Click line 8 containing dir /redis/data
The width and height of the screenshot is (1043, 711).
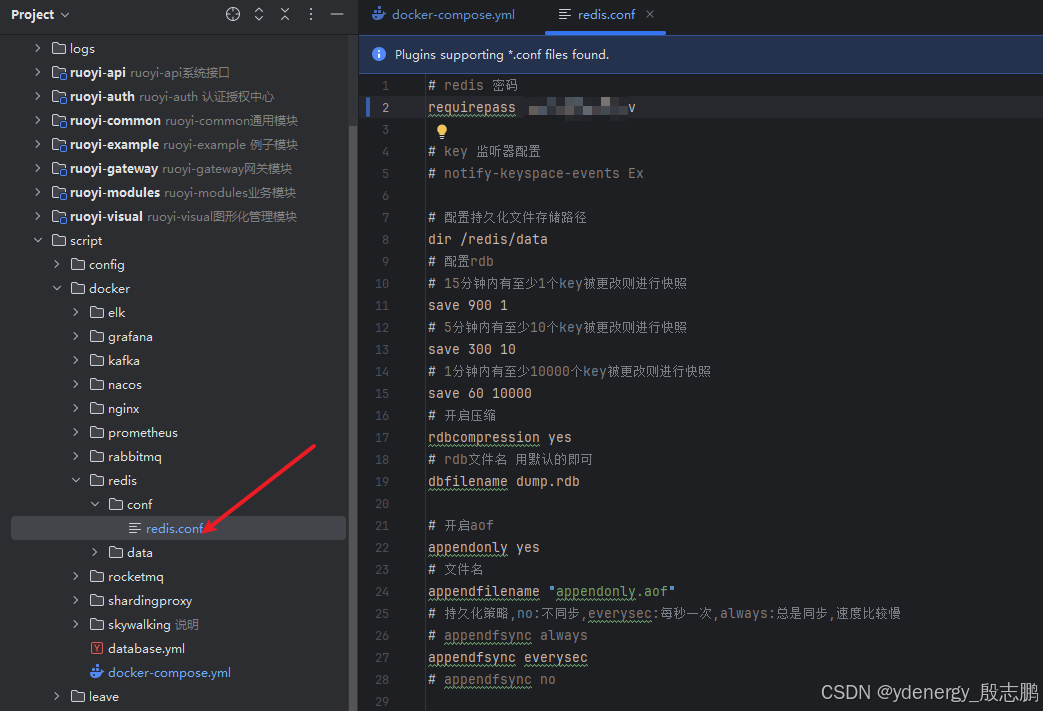(488, 240)
